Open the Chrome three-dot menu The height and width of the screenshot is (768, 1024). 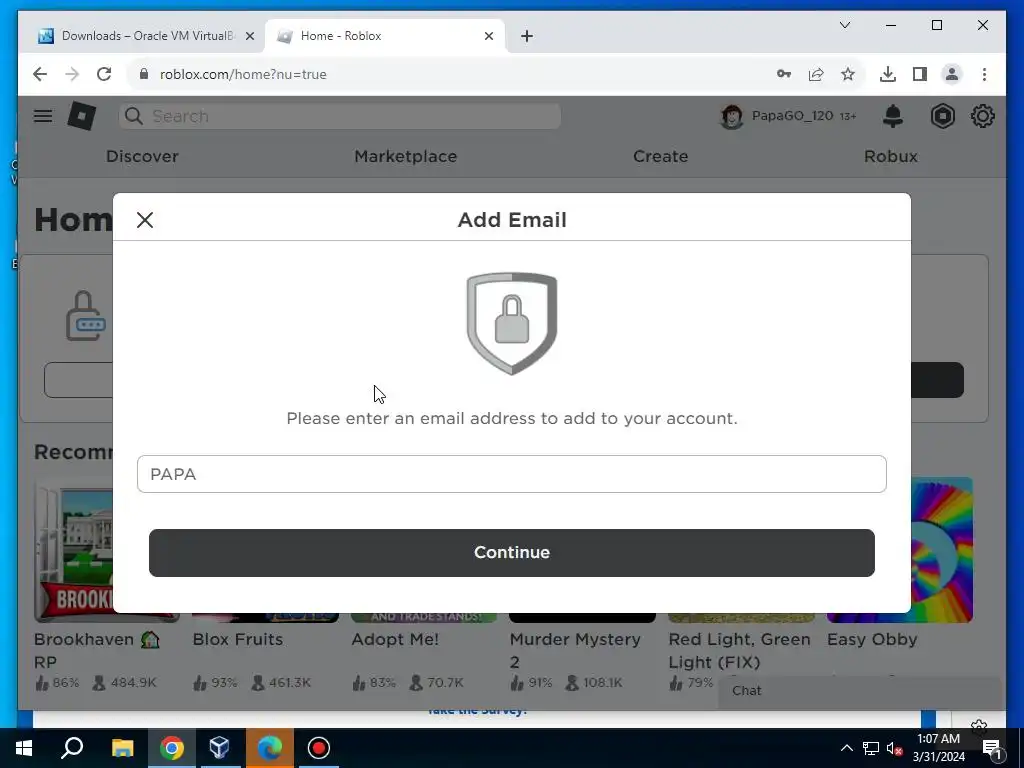point(984,74)
